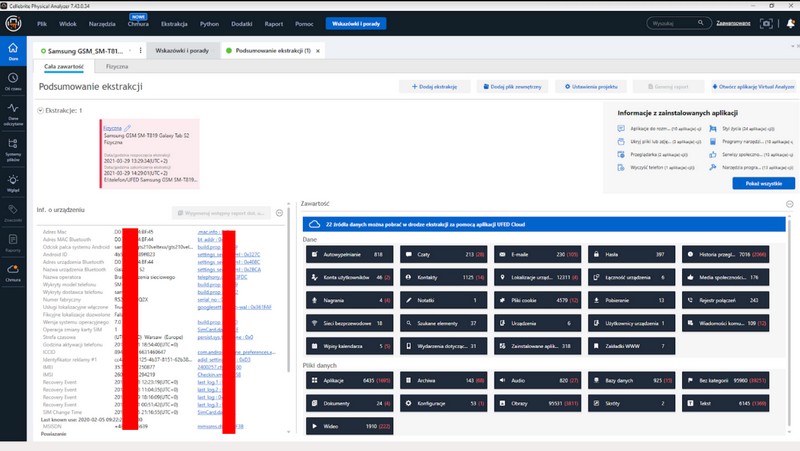Click the Pokaż wszystkie button
The height and width of the screenshot is (451, 800).
point(763,183)
